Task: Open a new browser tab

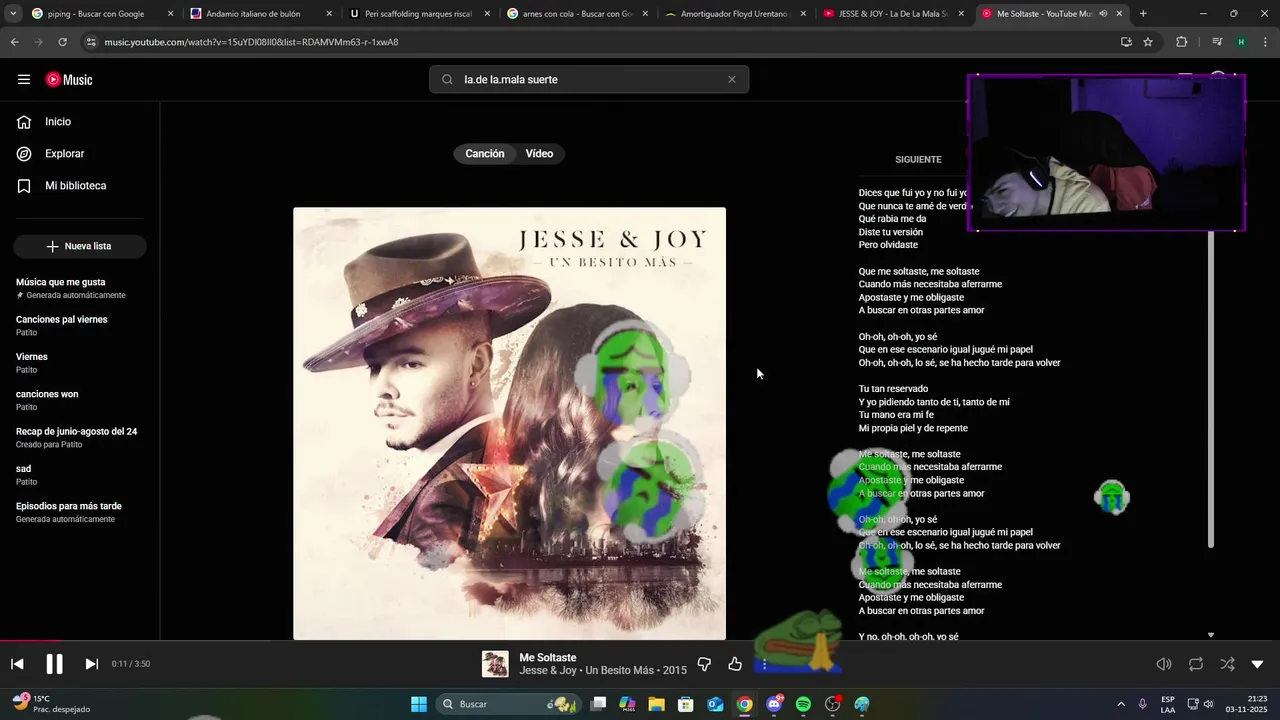Action: pos(1143,14)
